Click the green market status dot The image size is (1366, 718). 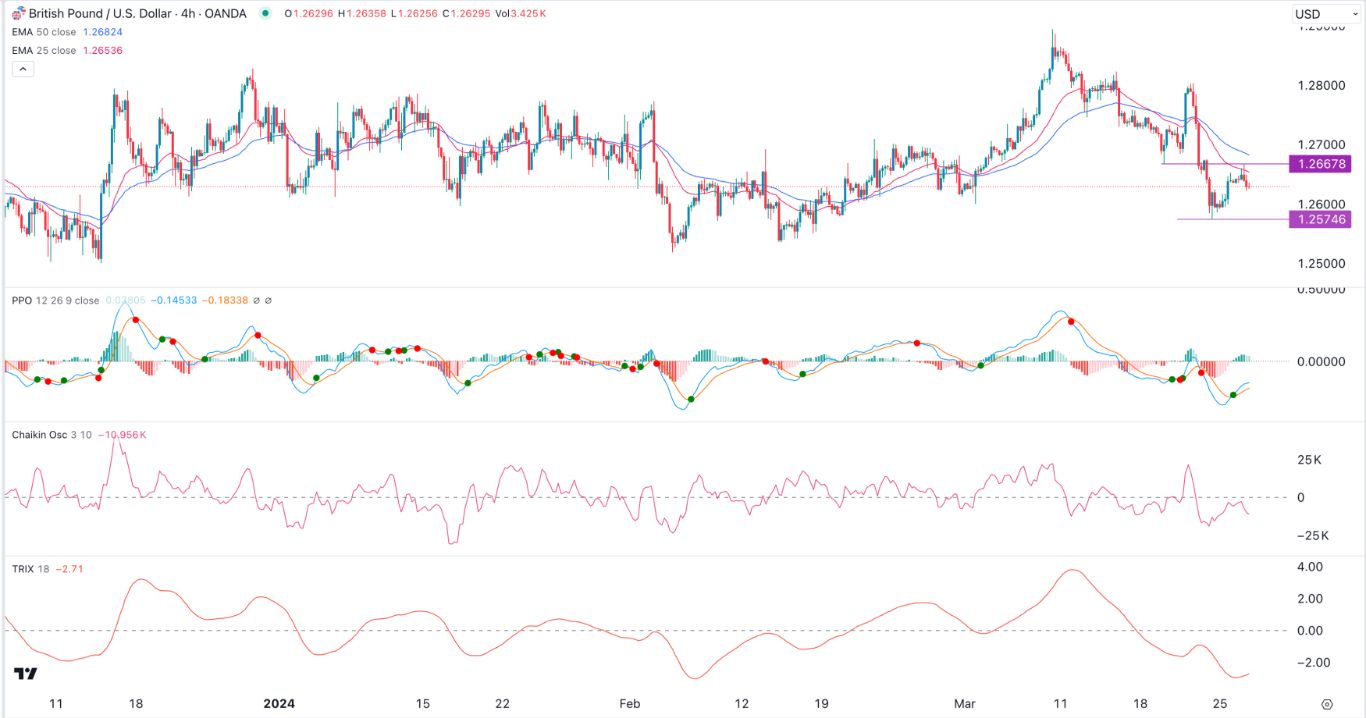click(264, 14)
